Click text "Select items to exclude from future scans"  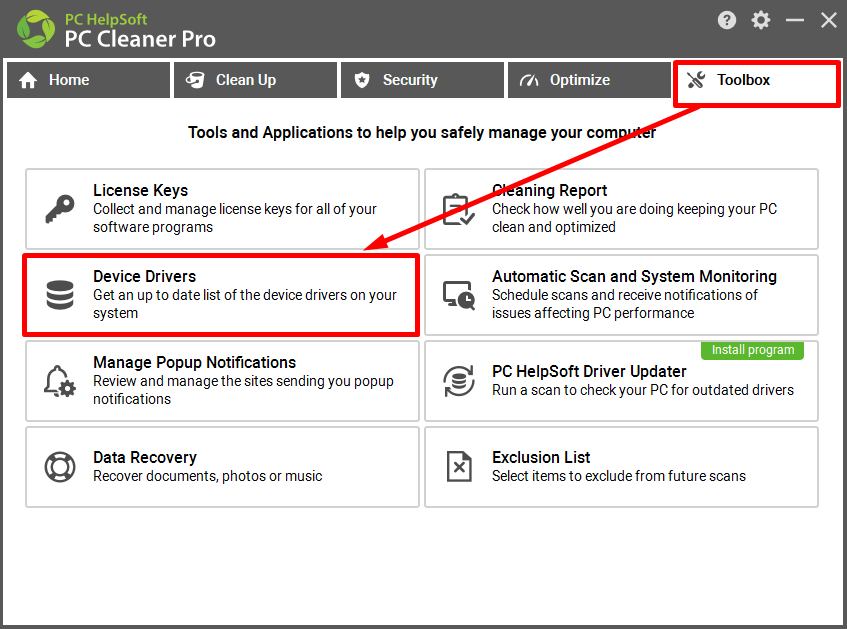click(x=619, y=476)
